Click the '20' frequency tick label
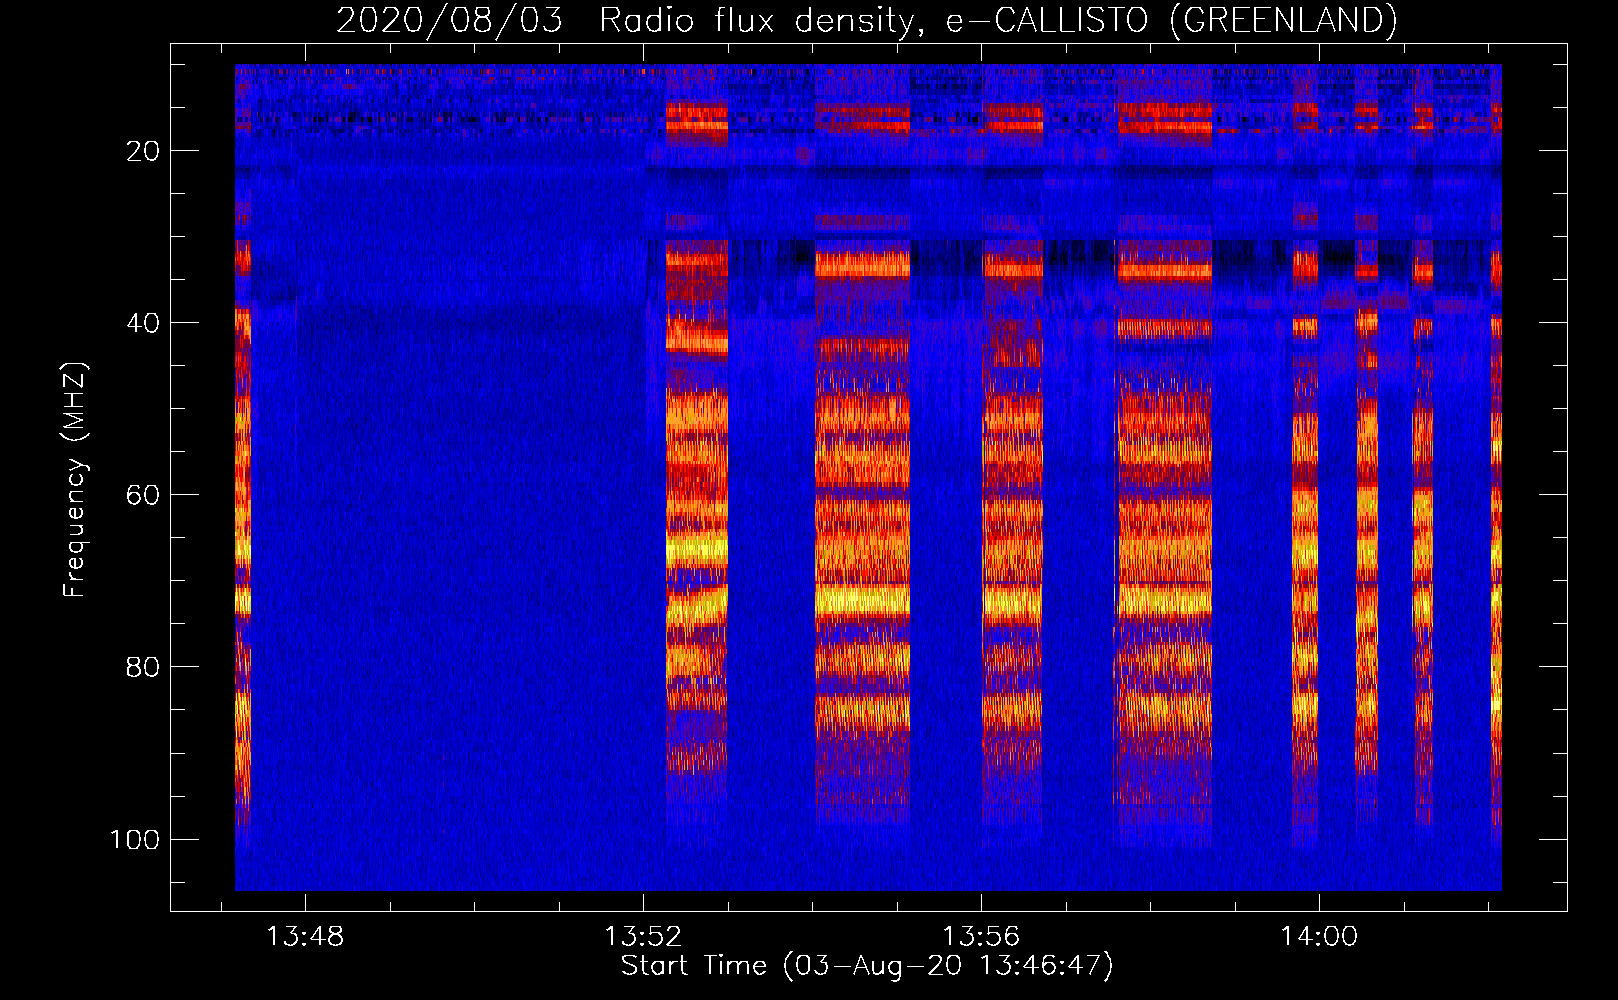This screenshot has height=1000, width=1618. [x=144, y=151]
